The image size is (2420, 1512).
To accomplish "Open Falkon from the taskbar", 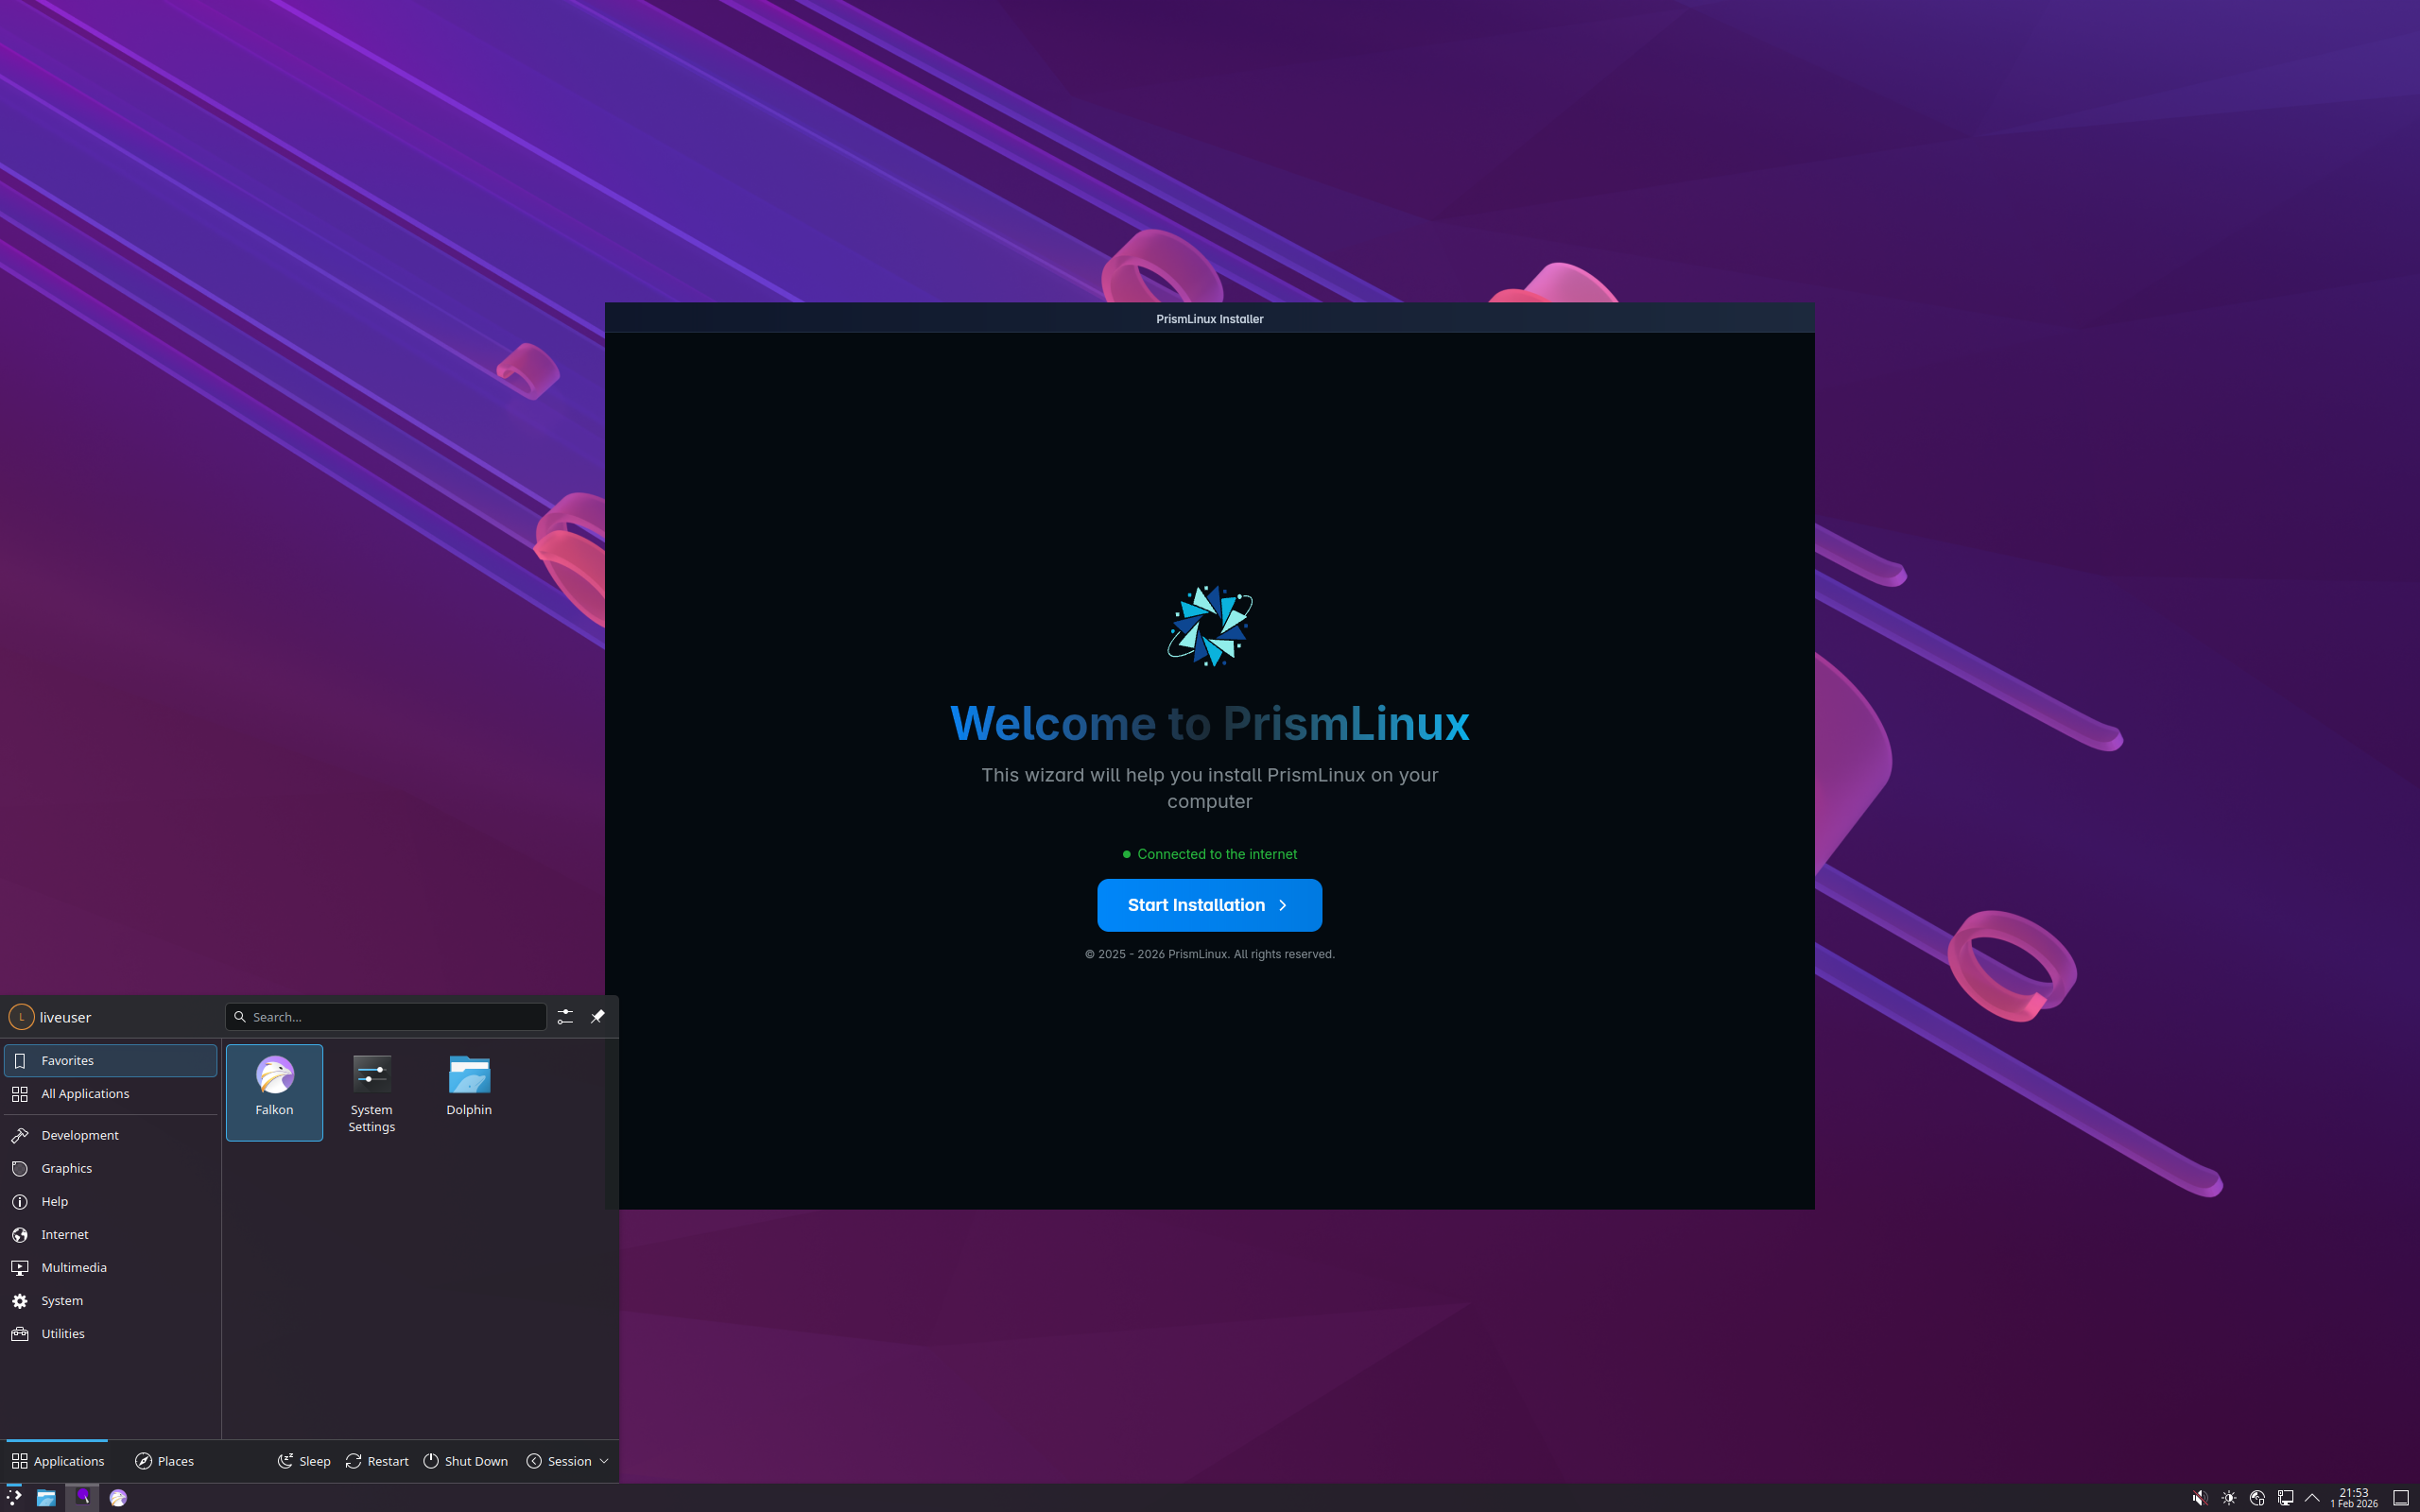I will coord(118,1497).
